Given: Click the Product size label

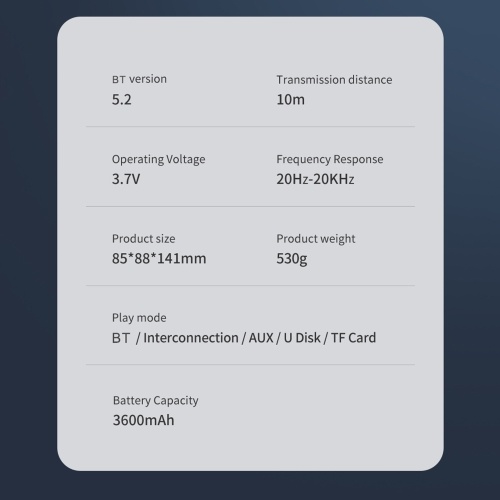Looking at the screenshot, I should point(144,239).
